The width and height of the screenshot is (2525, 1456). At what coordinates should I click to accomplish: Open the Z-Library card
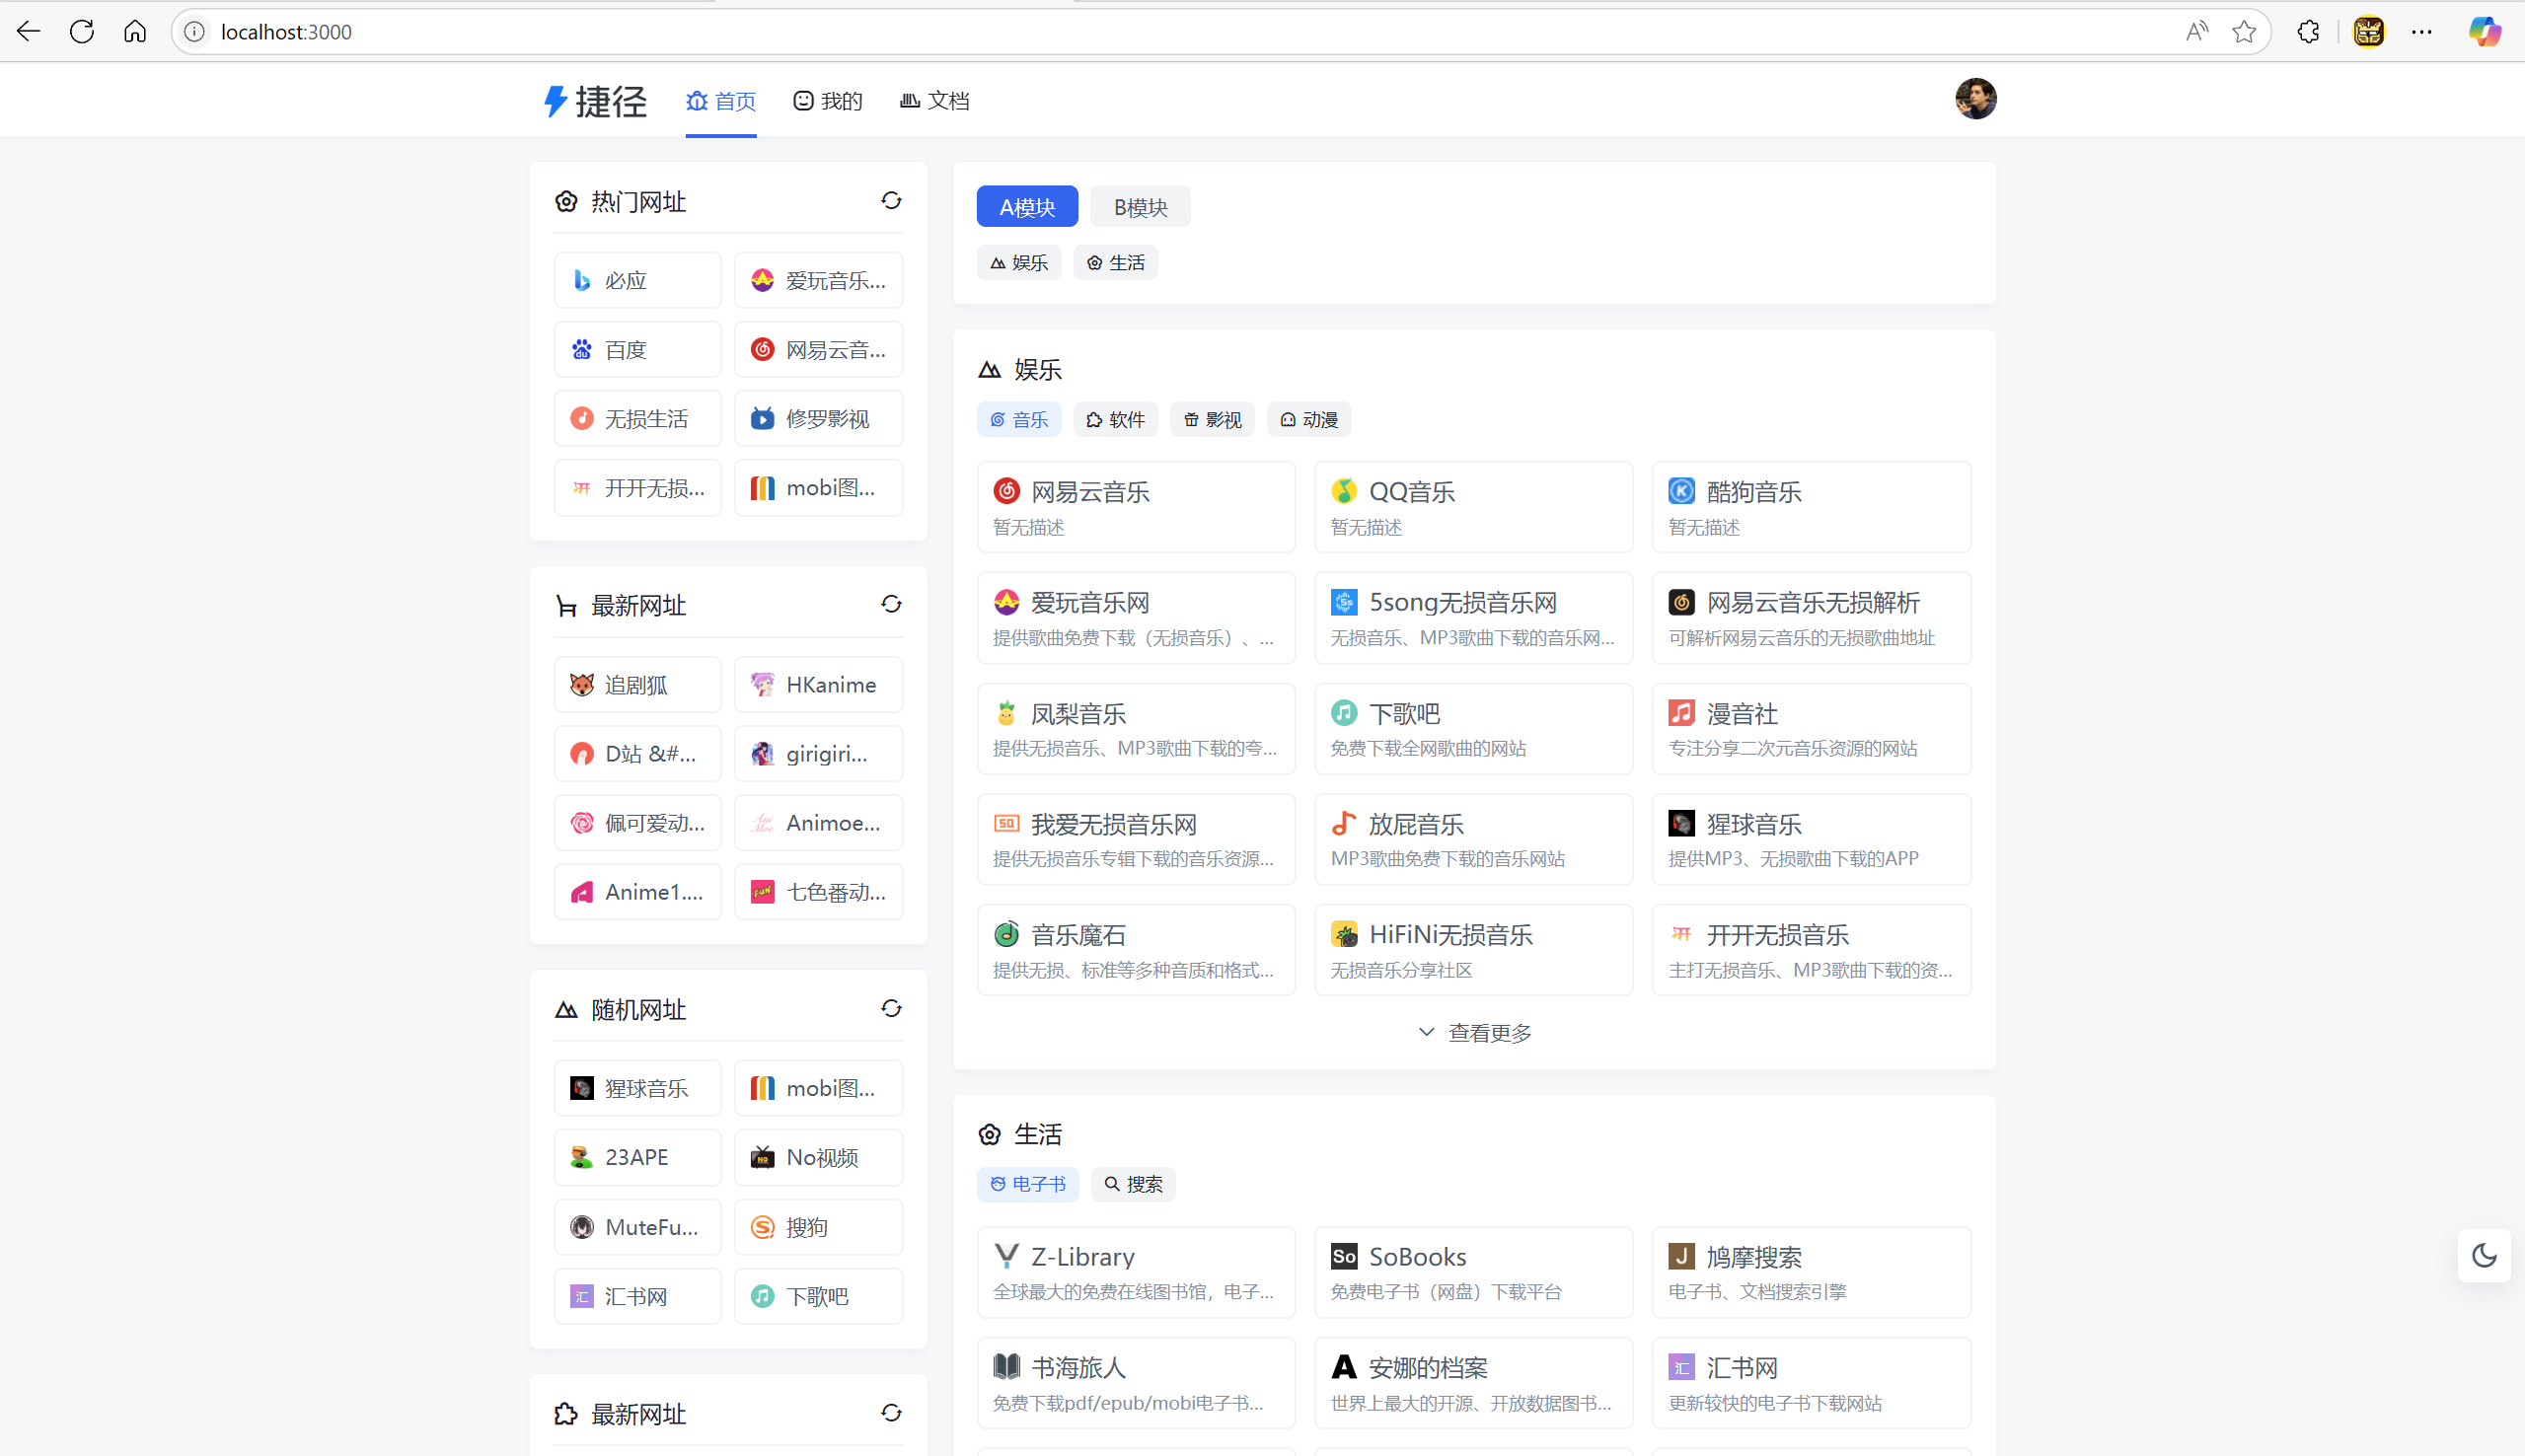point(1136,1273)
